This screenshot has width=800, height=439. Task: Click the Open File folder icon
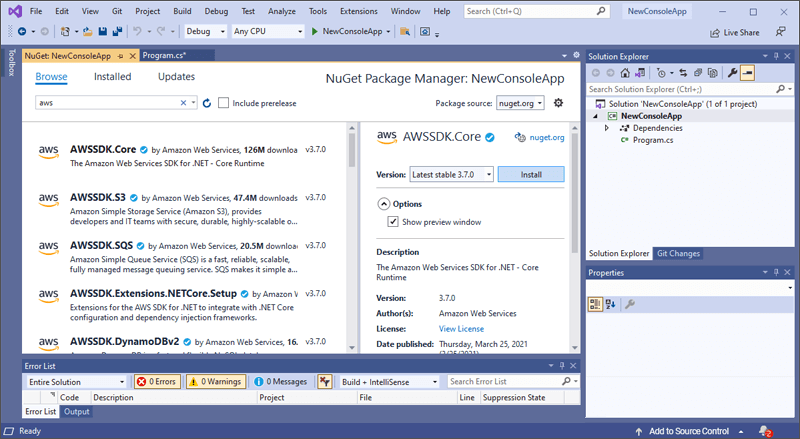[x=88, y=32]
